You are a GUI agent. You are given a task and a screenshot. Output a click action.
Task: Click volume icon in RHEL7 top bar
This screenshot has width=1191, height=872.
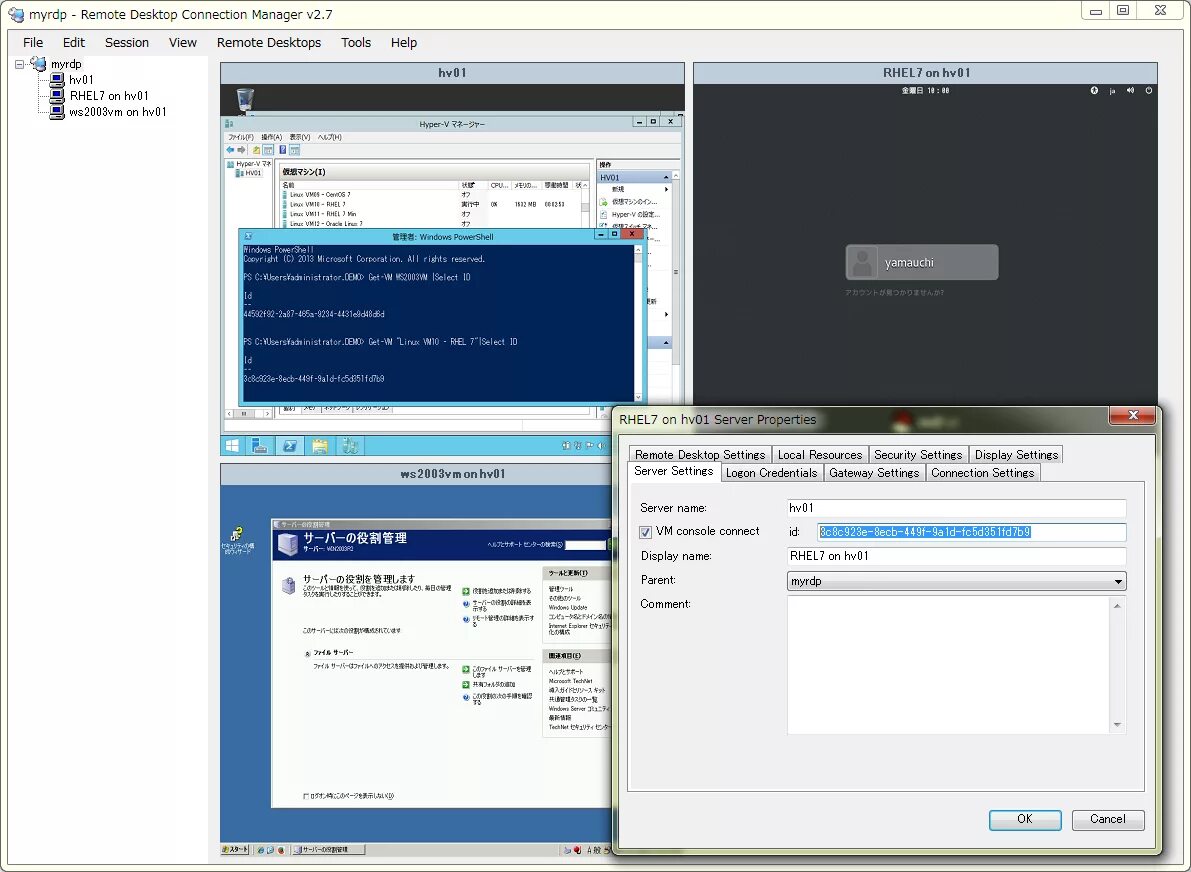(1130, 90)
